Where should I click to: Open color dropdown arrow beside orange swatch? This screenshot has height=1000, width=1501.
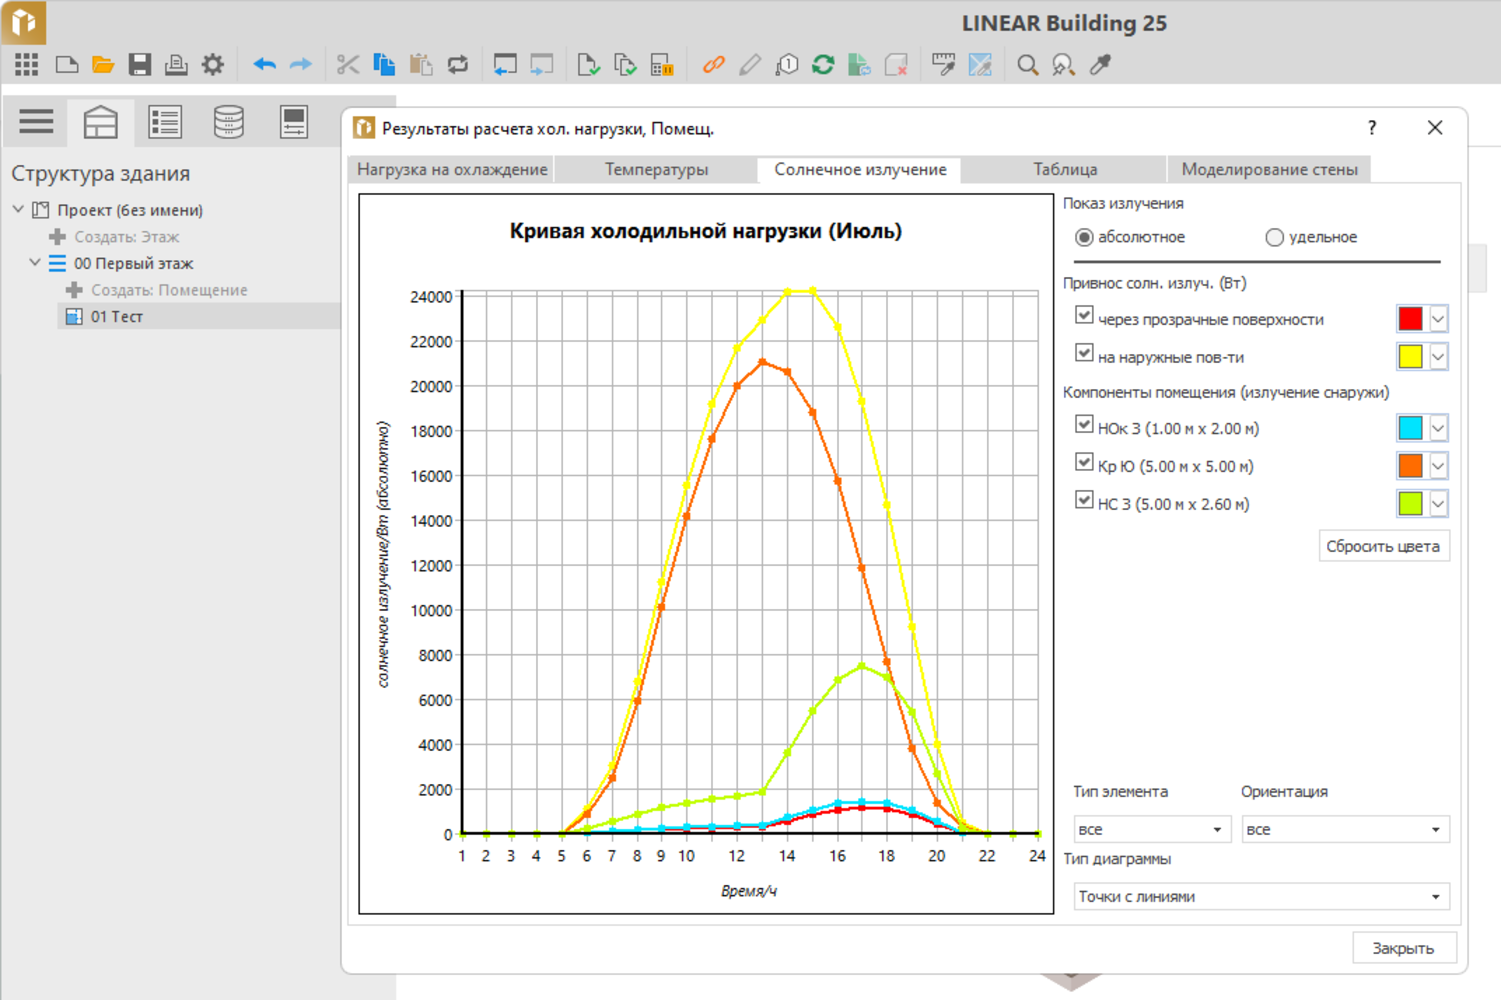pos(1438,466)
